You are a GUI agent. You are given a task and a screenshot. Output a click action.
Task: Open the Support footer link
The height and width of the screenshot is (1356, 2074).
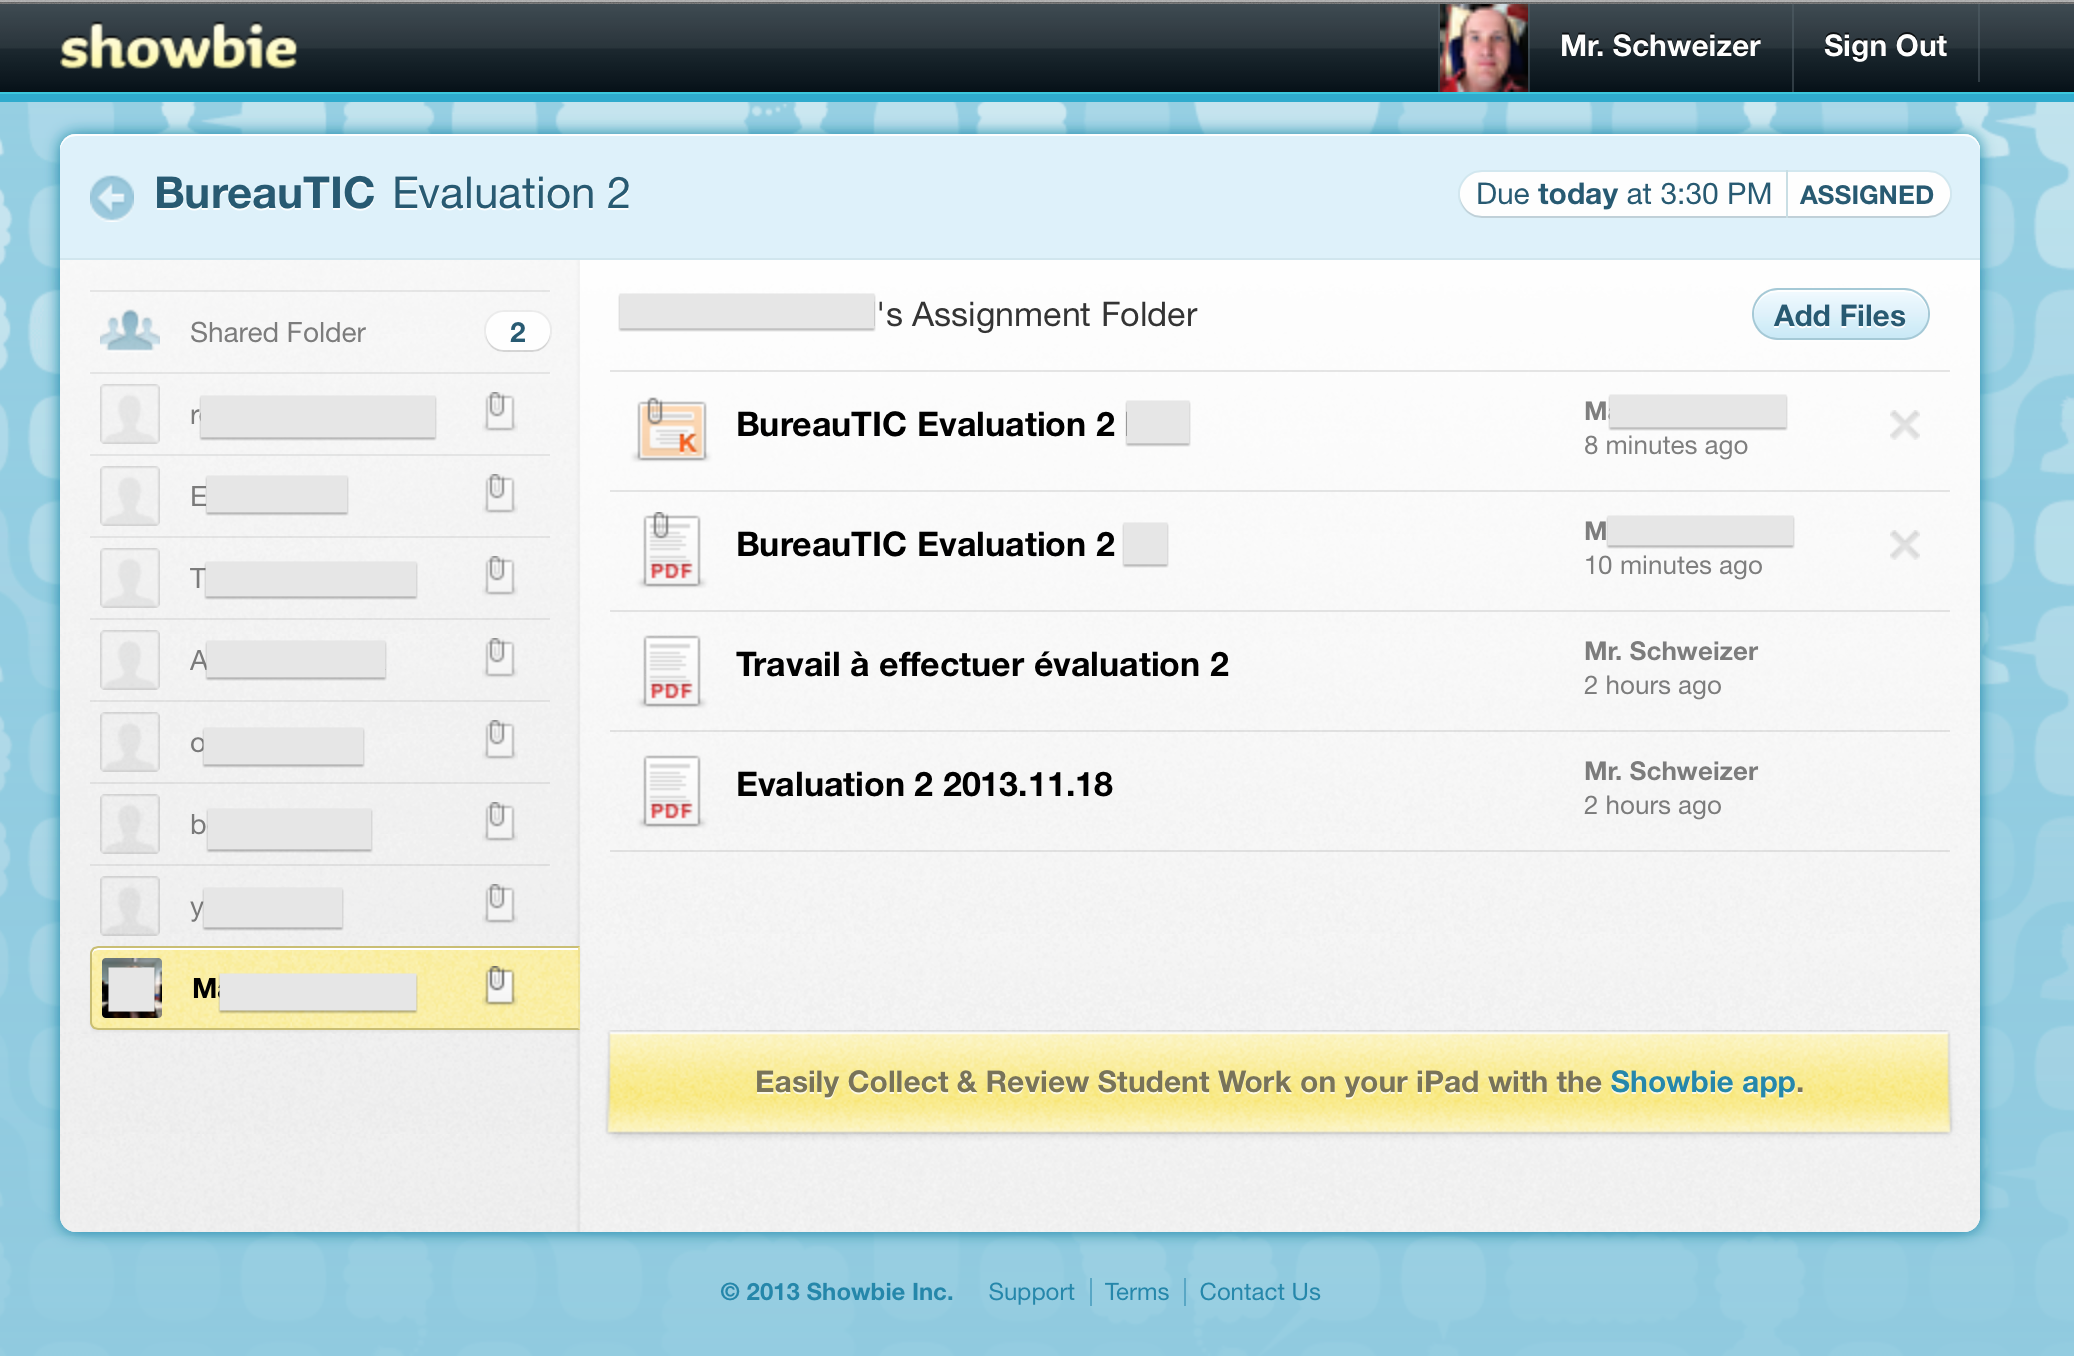1030,1292
